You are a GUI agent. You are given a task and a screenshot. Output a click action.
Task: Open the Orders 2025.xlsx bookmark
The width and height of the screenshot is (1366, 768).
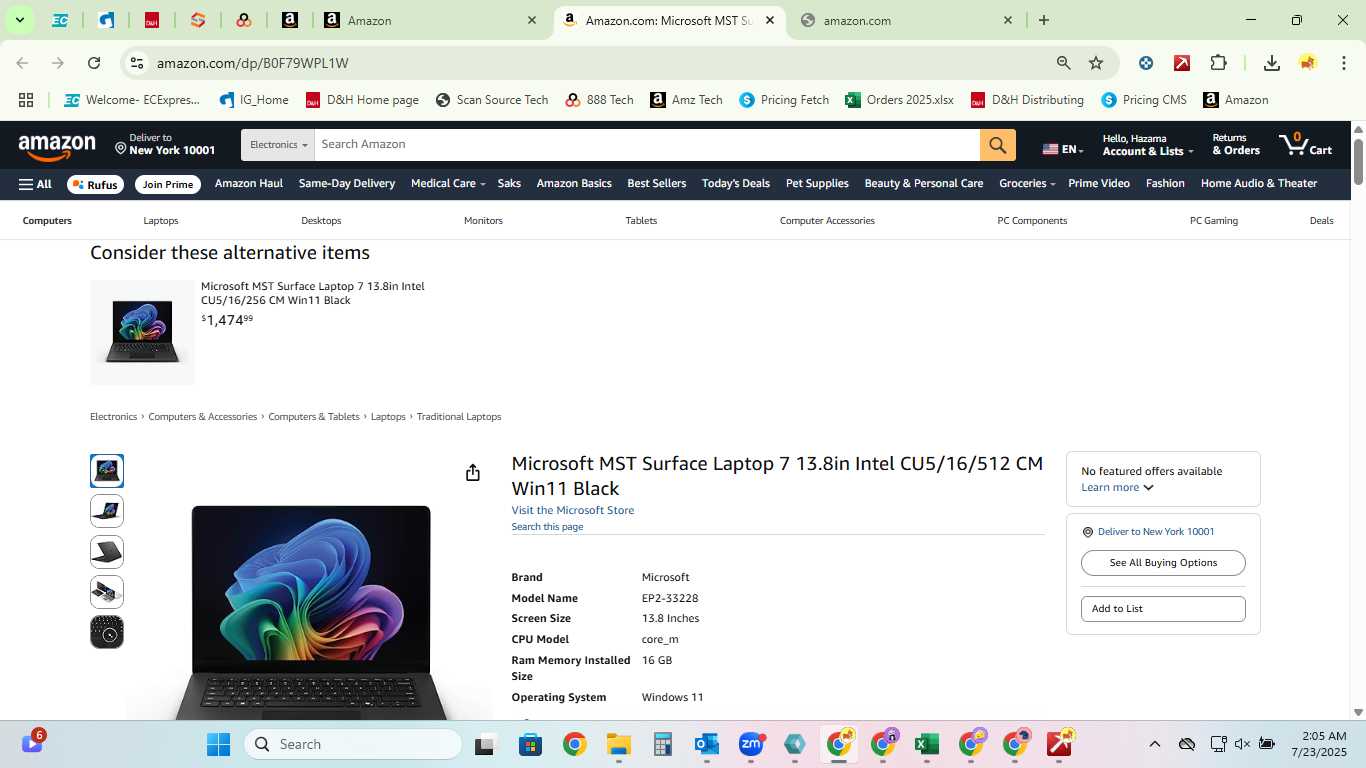(x=899, y=100)
